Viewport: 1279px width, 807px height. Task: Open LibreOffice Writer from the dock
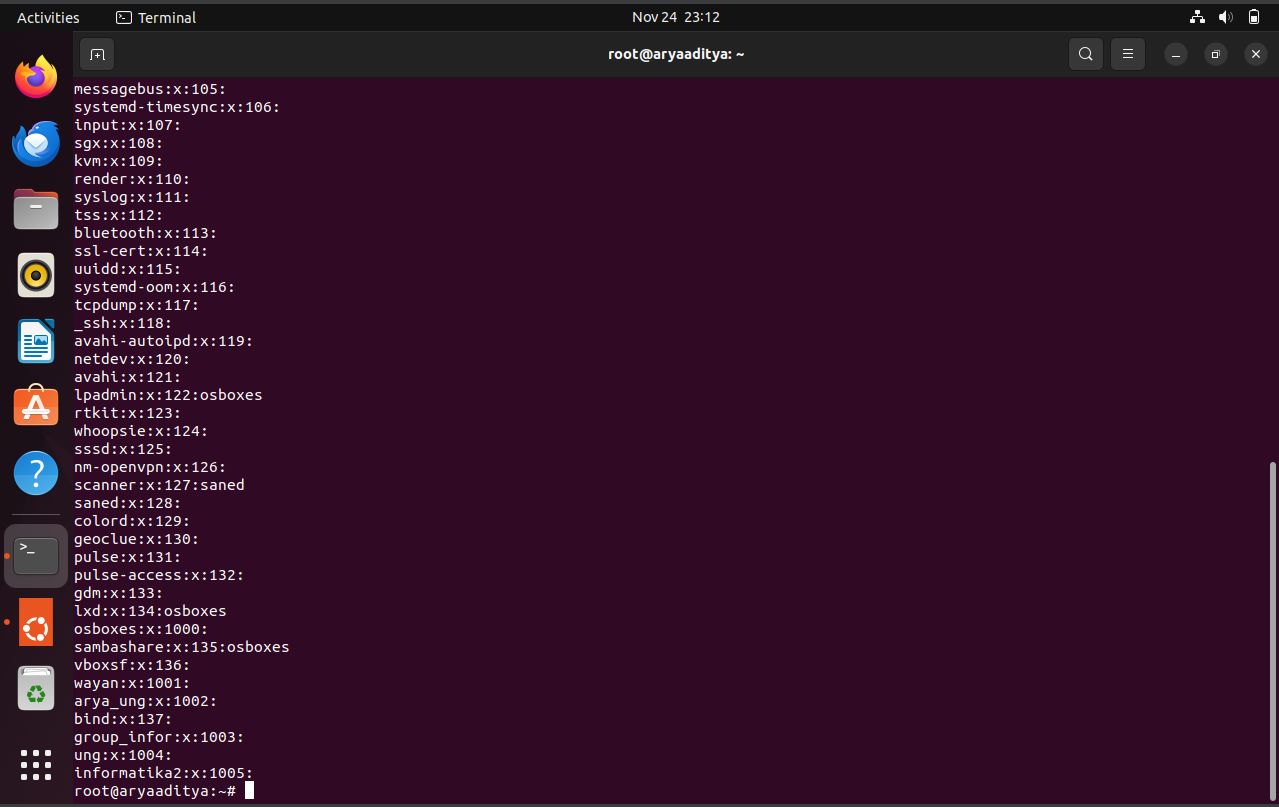coord(36,341)
